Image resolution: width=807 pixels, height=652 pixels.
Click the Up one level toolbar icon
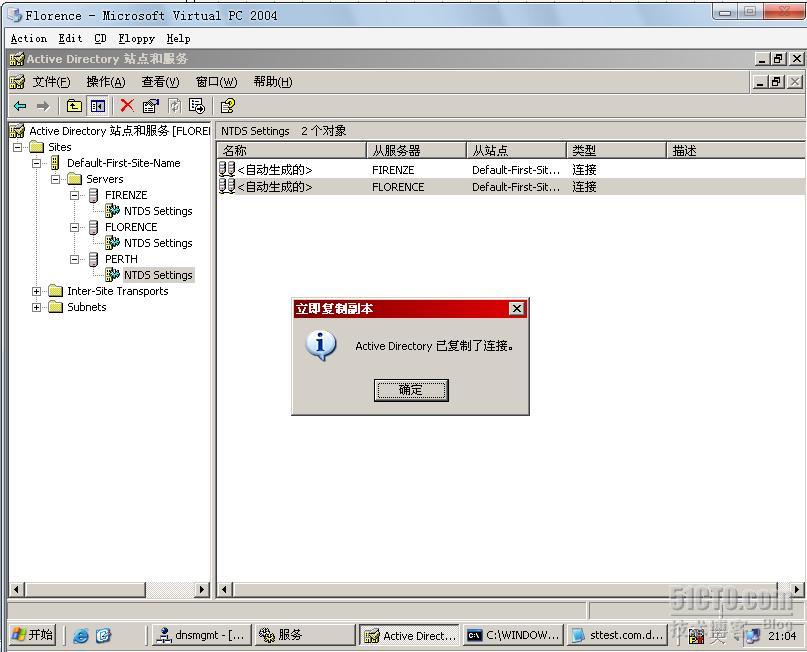[74, 106]
